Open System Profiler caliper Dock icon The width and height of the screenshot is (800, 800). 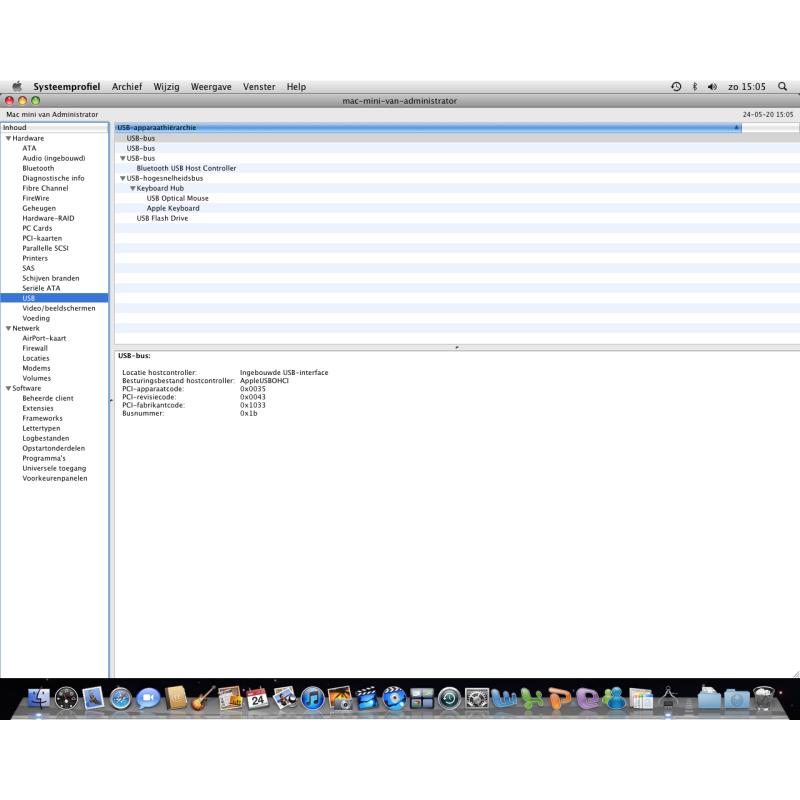(x=668, y=698)
